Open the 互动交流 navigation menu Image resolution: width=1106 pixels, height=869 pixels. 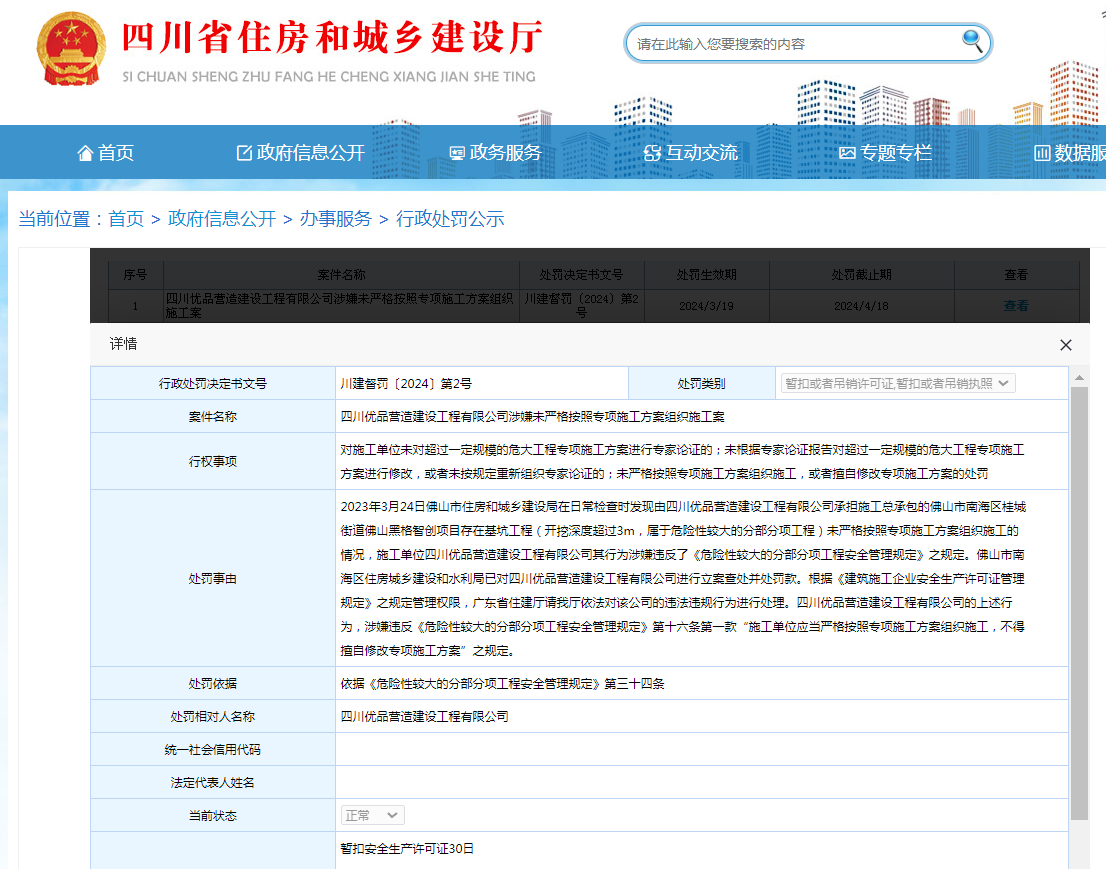pos(691,153)
